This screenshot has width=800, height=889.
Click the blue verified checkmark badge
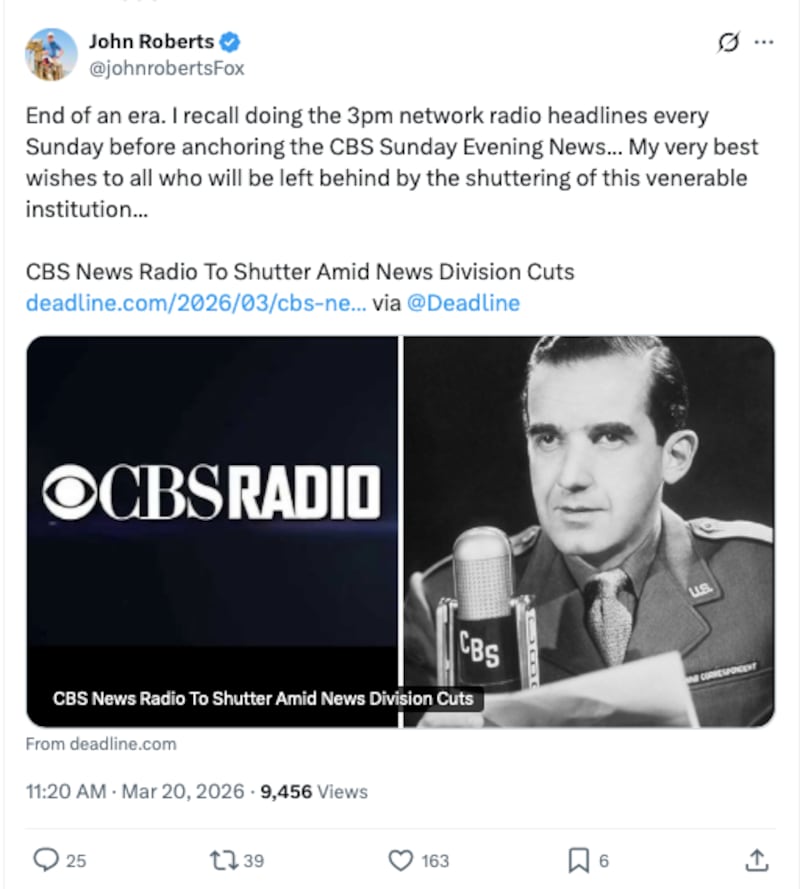pyautogui.click(x=230, y=42)
